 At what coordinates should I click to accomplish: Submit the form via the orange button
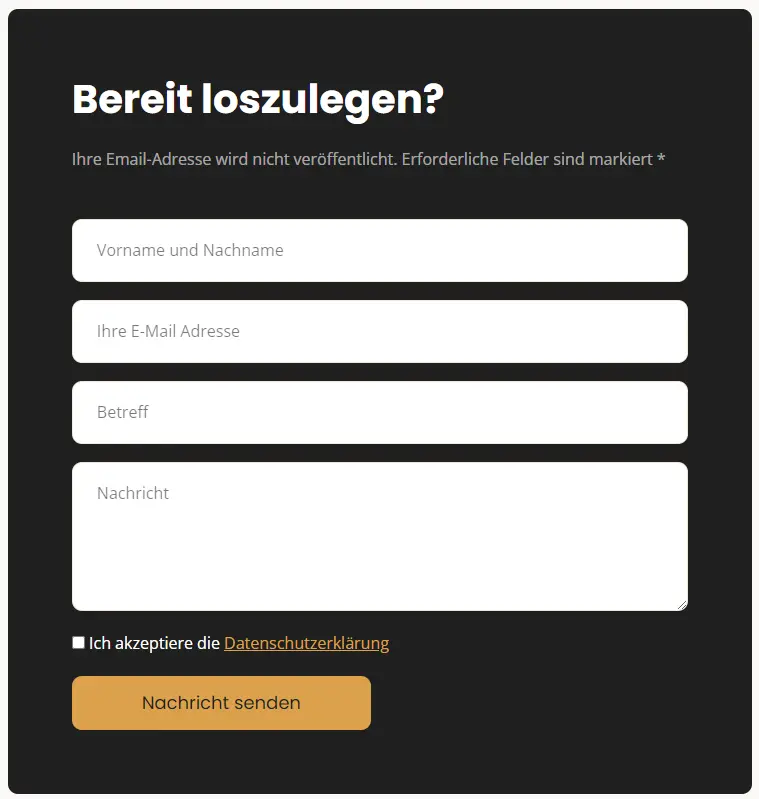[x=221, y=703]
